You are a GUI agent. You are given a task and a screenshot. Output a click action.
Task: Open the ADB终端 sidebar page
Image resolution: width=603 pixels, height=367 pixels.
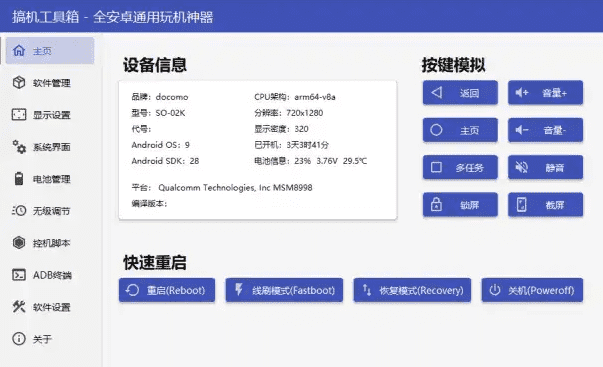[x=50, y=275]
